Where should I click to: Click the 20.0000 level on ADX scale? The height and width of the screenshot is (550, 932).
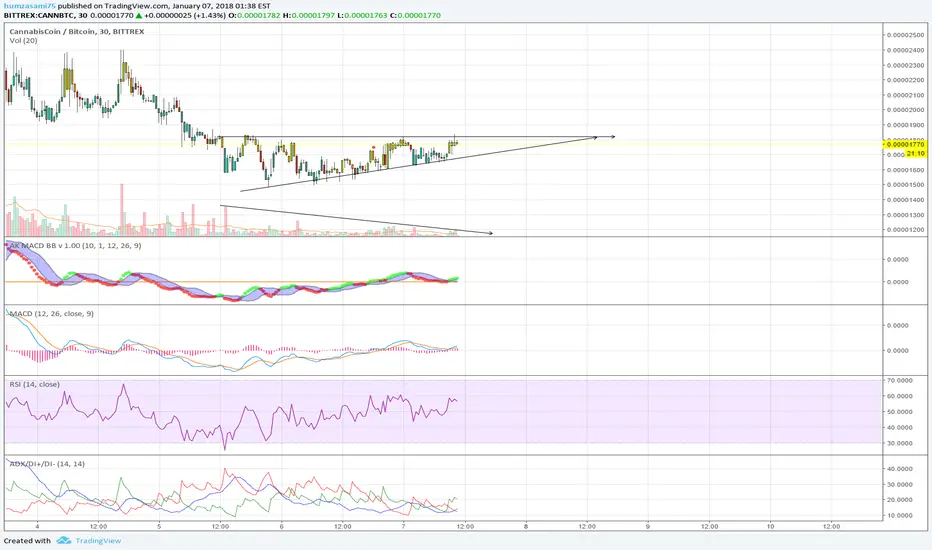pyautogui.click(x=900, y=499)
